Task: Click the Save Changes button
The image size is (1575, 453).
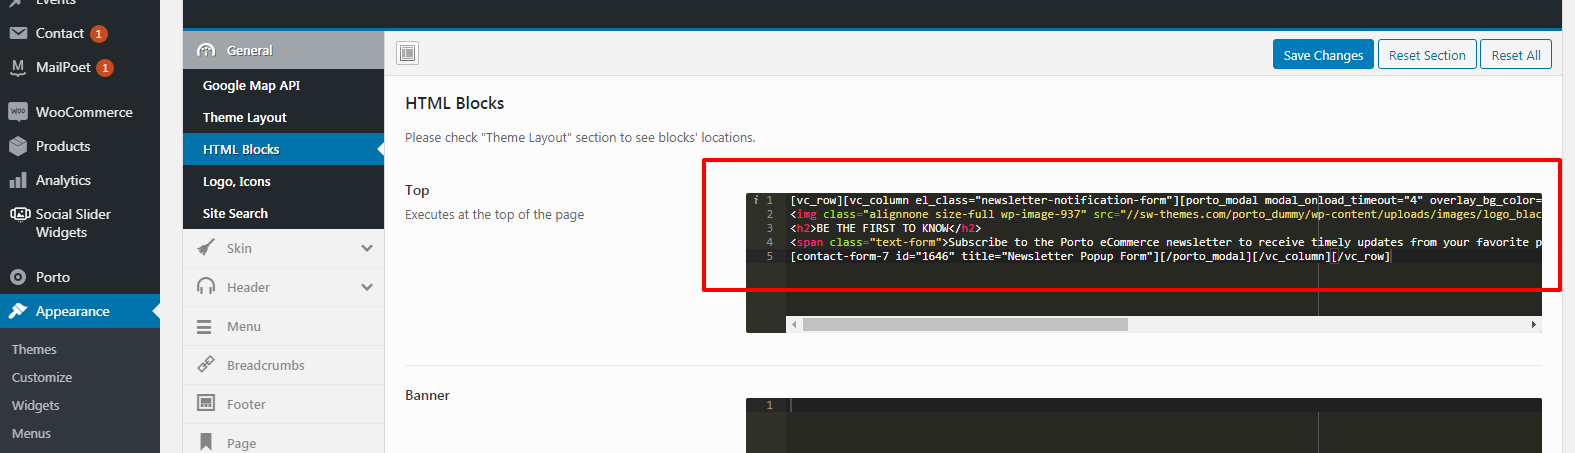Action: [1323, 55]
